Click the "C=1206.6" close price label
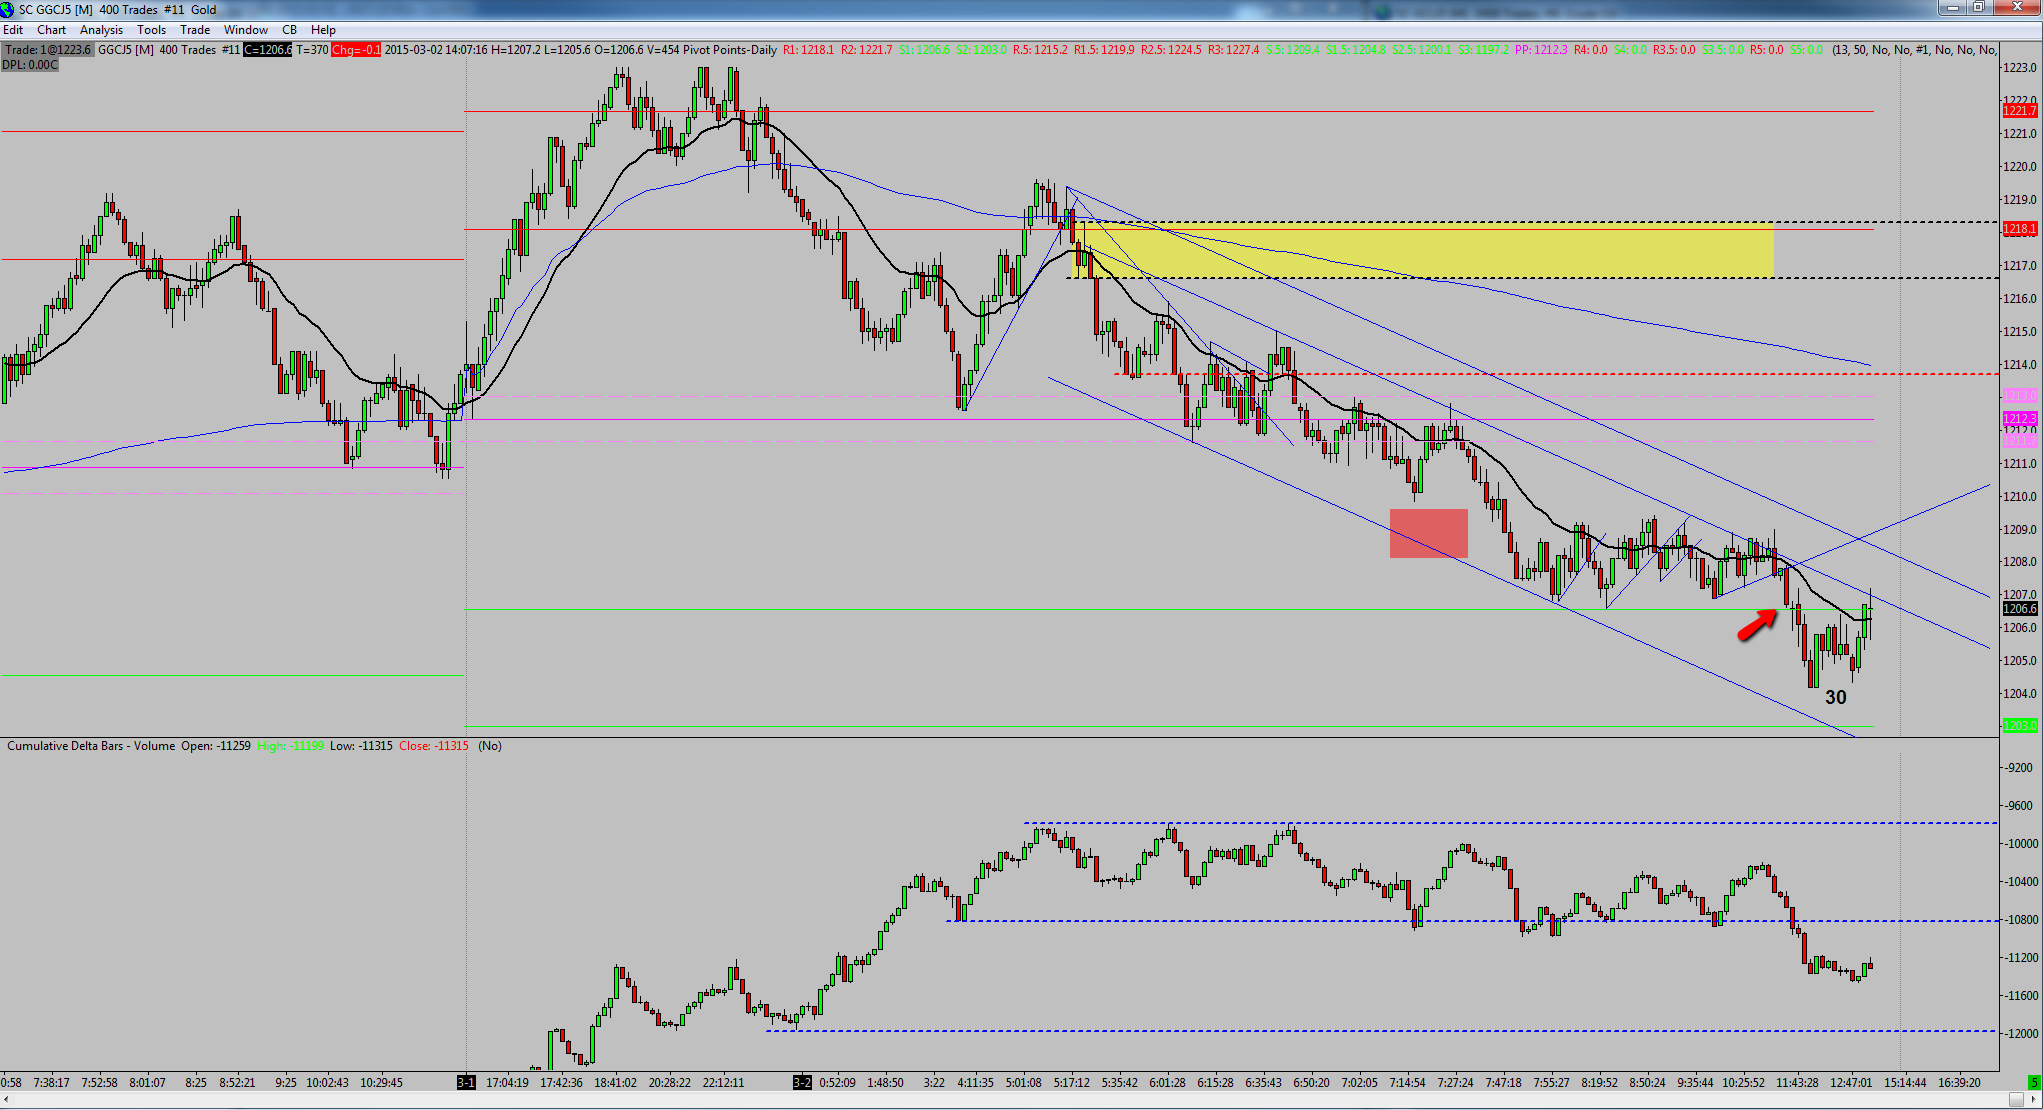 pos(268,50)
